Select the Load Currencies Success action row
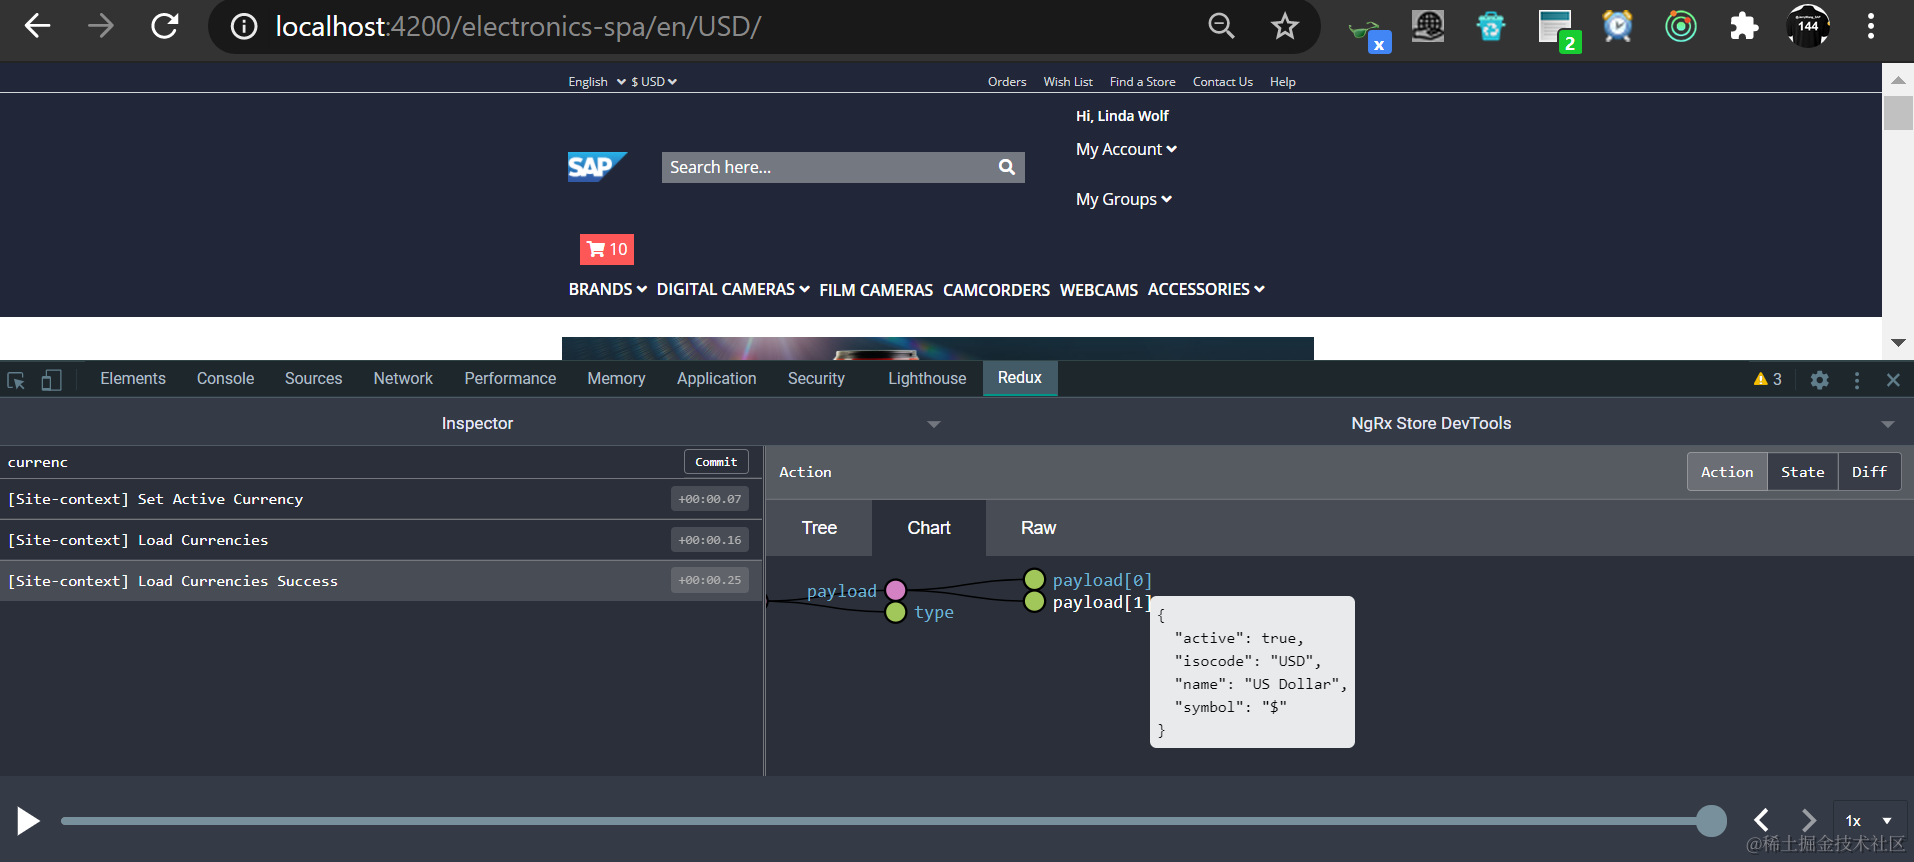Screen dimensions: 1914x862 (381, 581)
